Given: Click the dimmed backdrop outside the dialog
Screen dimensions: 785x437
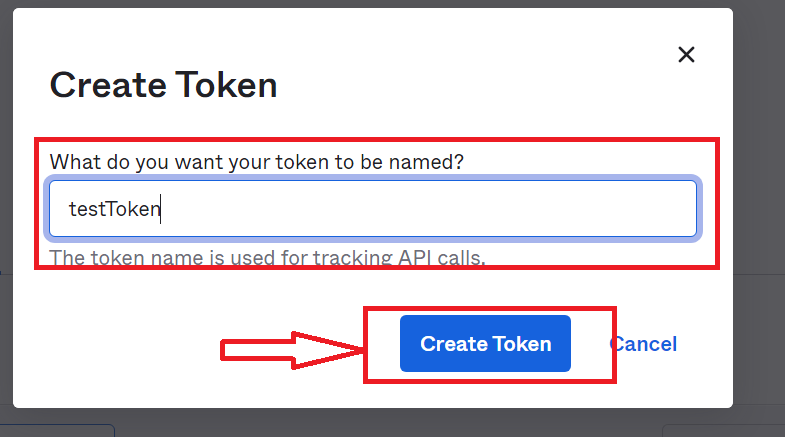Looking at the screenshot, I should [760, 200].
